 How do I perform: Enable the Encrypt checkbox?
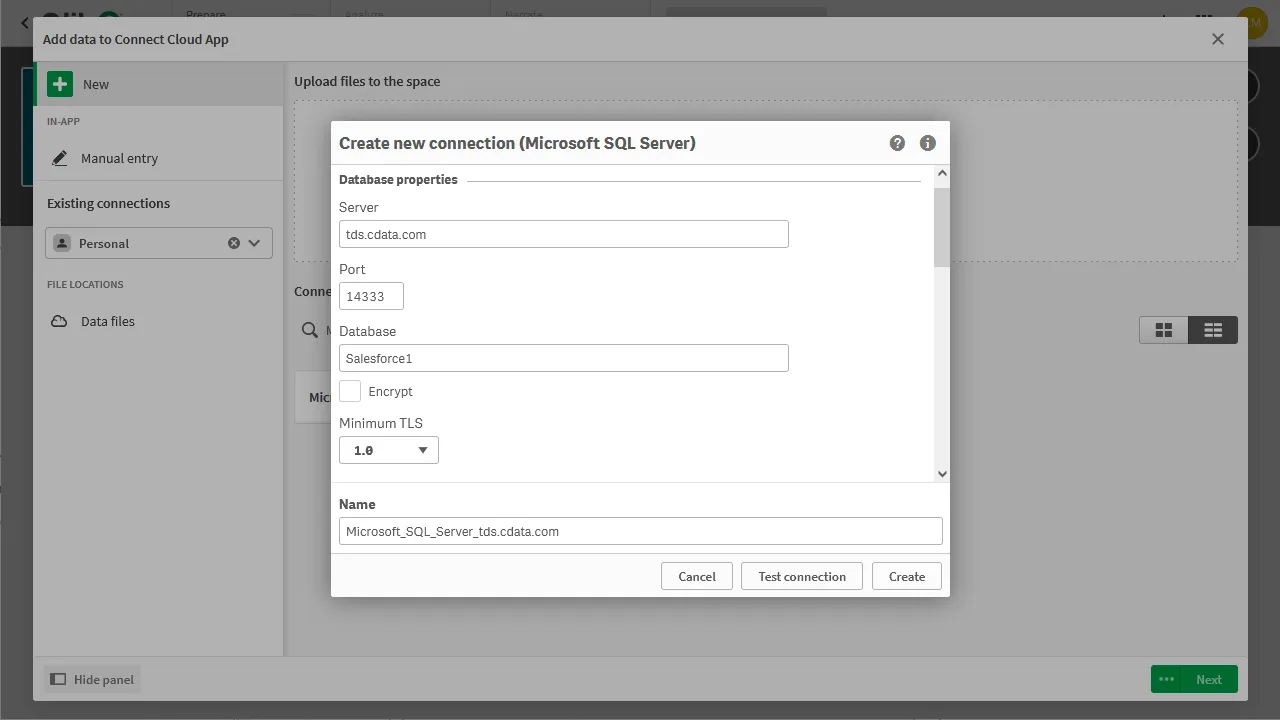(x=350, y=391)
